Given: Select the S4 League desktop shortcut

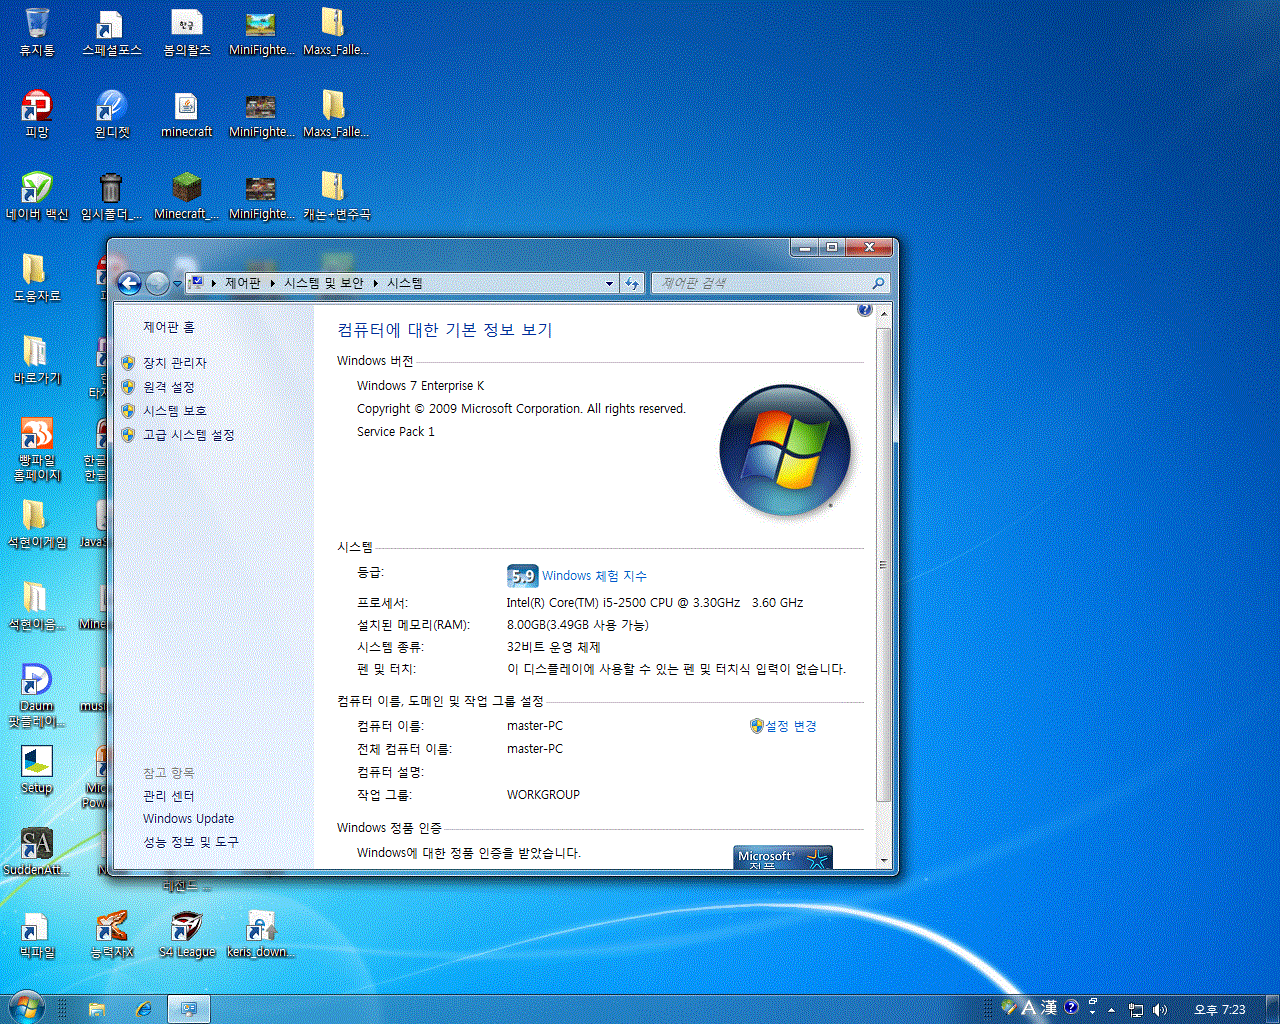Looking at the screenshot, I should point(187,934).
